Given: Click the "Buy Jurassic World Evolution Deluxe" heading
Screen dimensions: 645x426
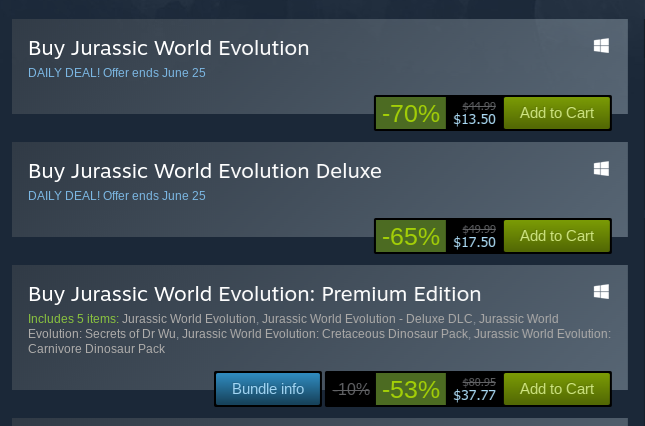Looking at the screenshot, I should click(x=205, y=171).
